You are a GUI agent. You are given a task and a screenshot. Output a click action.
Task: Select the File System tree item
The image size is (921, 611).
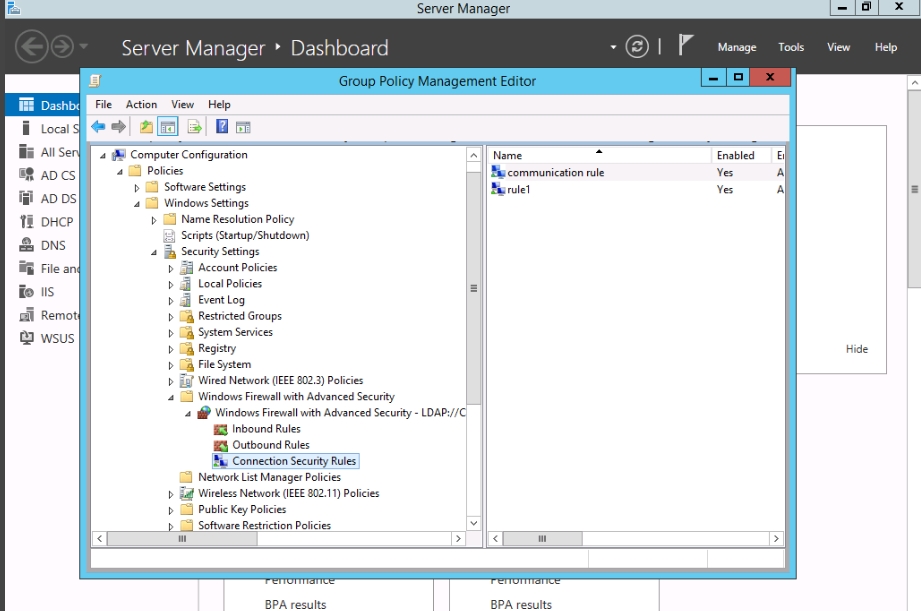pos(224,364)
